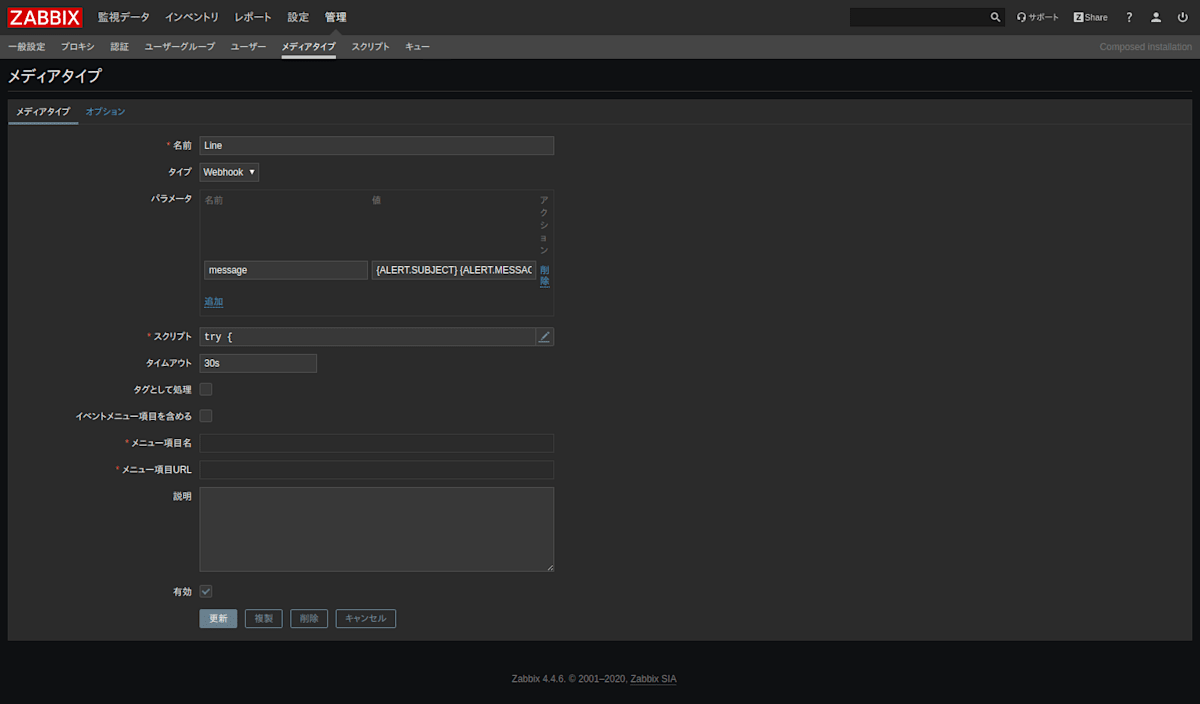The width and height of the screenshot is (1200, 704).
Task: Select the メディアタイプ form tab
Action: [x=43, y=112]
